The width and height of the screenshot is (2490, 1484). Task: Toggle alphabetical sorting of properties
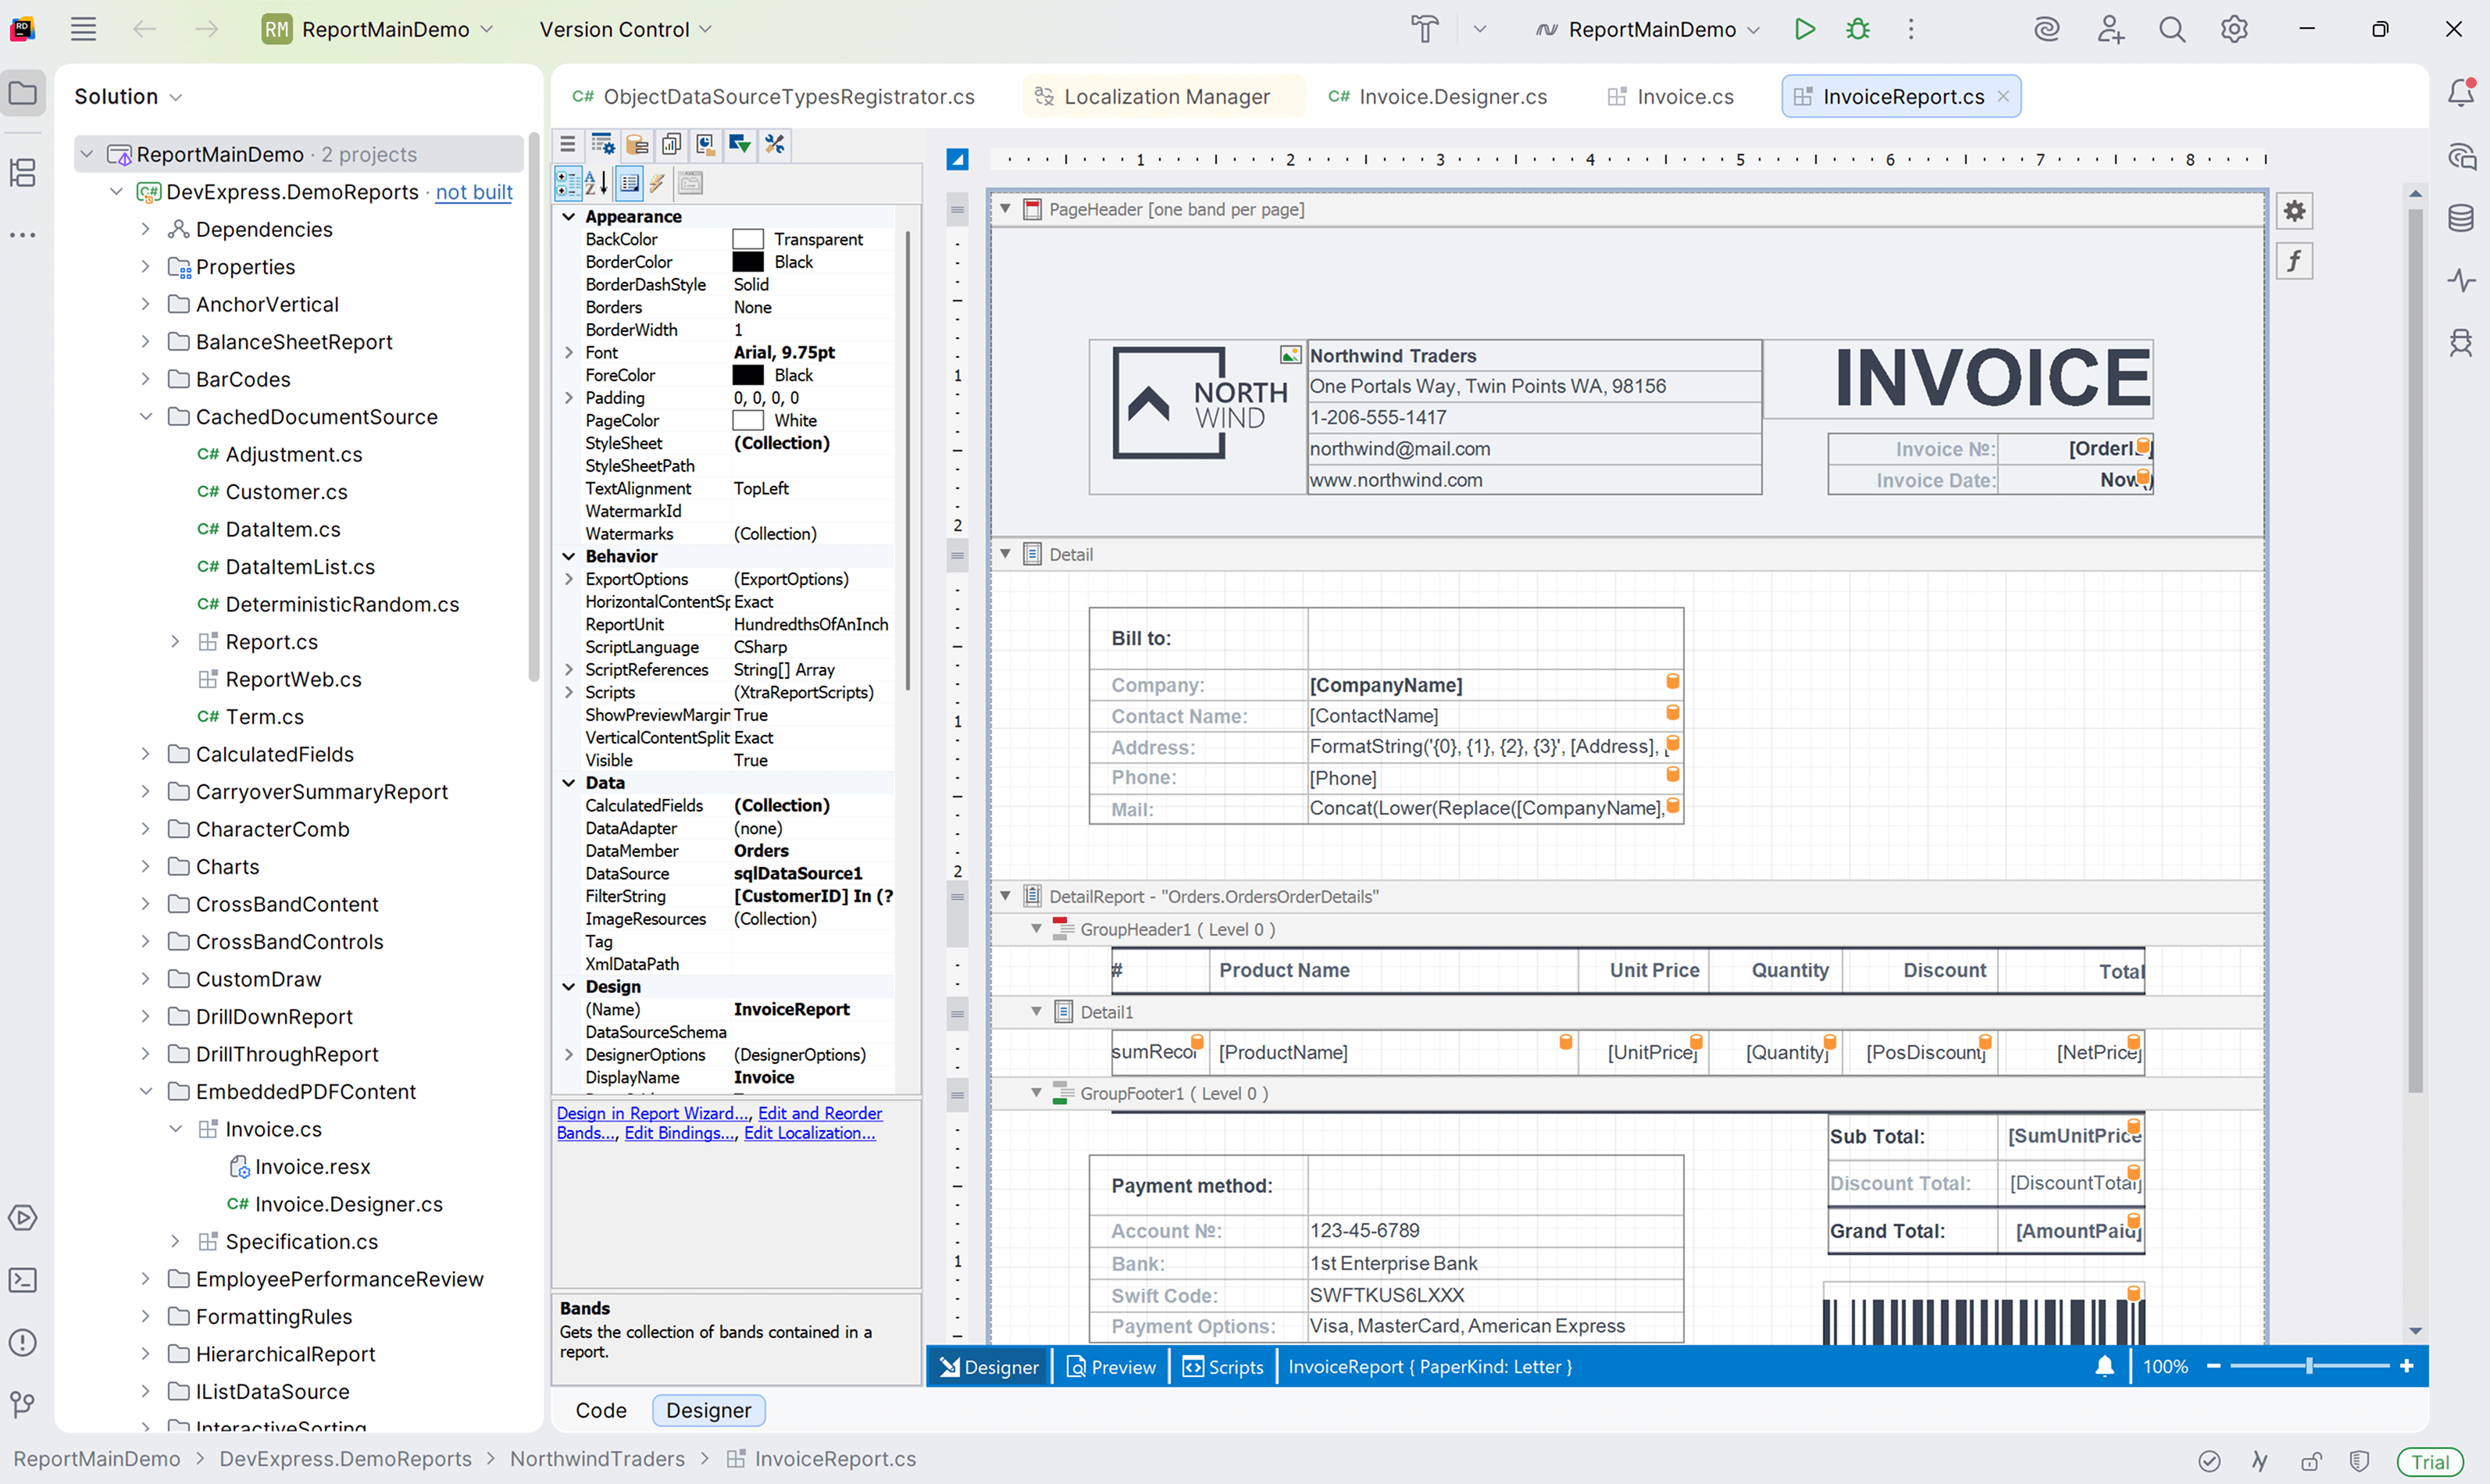[x=594, y=183]
